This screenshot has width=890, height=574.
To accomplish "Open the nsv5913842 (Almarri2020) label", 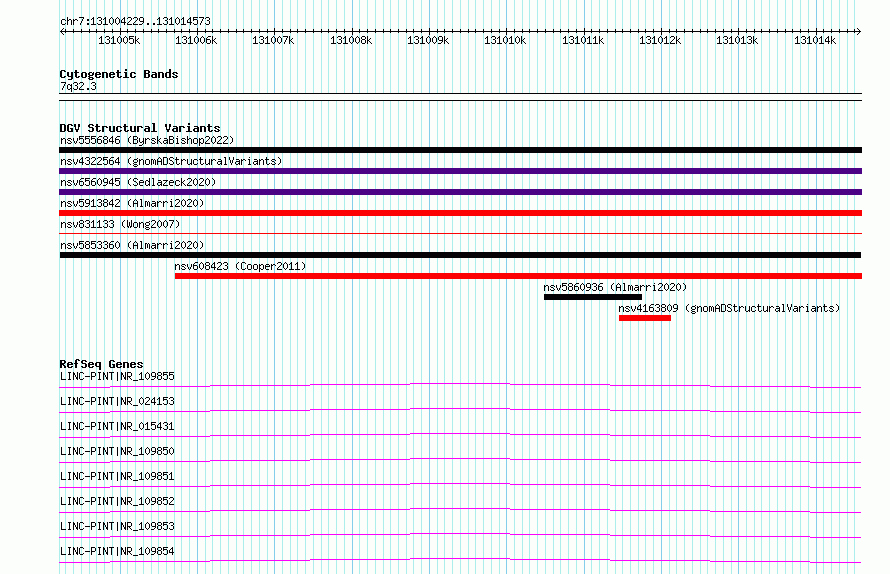I will click(132, 203).
